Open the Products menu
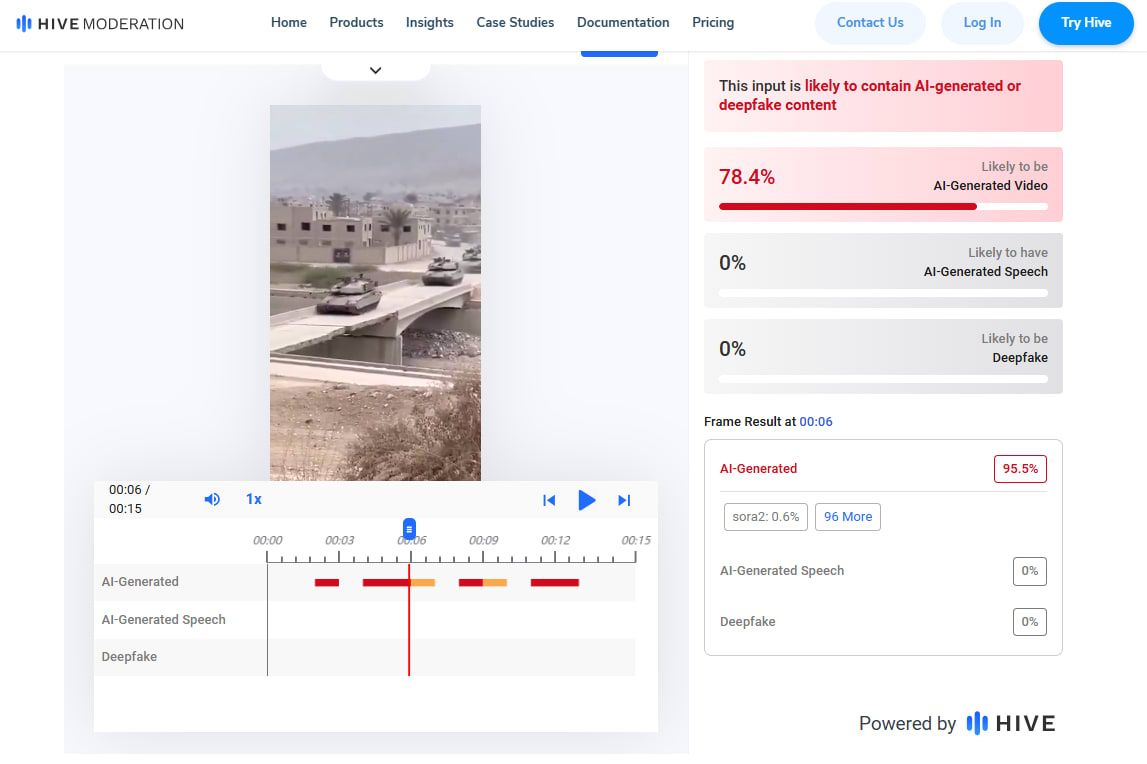The image size is (1147, 764). (x=356, y=22)
